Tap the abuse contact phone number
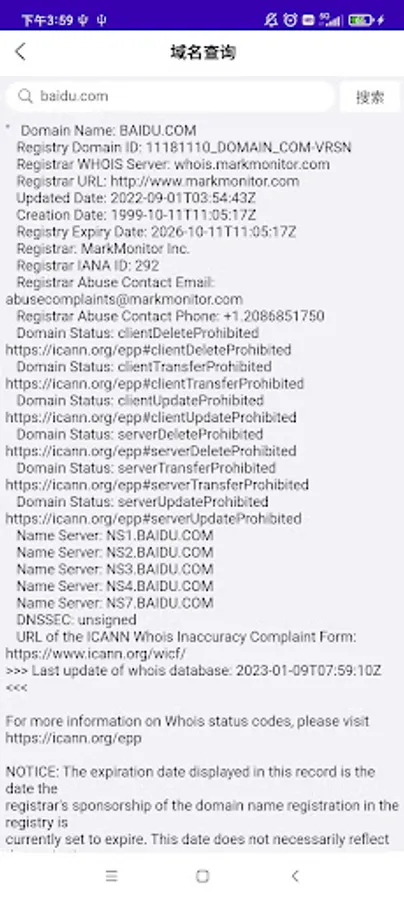 [274, 316]
